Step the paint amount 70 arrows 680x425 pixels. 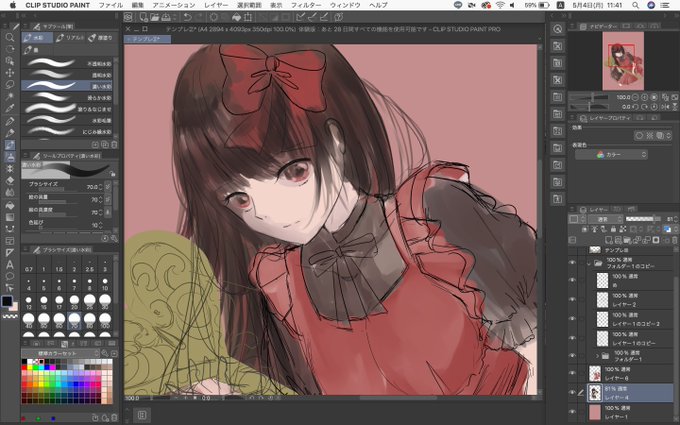(x=101, y=199)
